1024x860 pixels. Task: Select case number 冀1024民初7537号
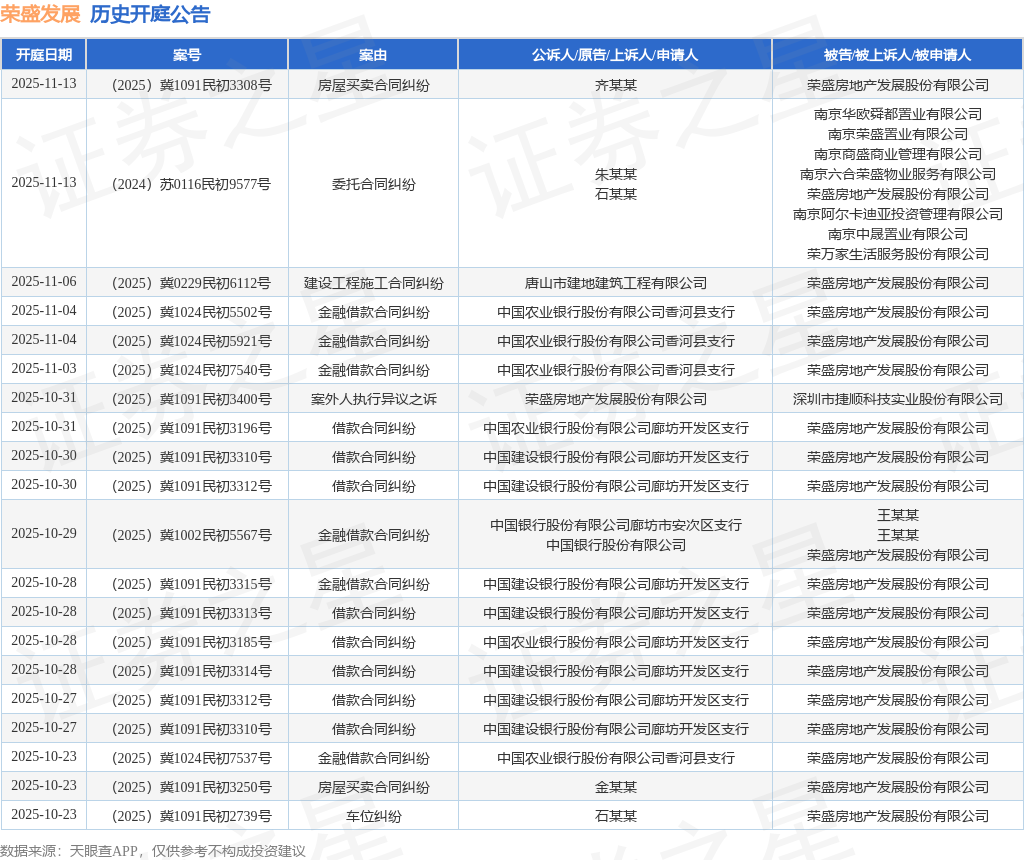coord(191,757)
